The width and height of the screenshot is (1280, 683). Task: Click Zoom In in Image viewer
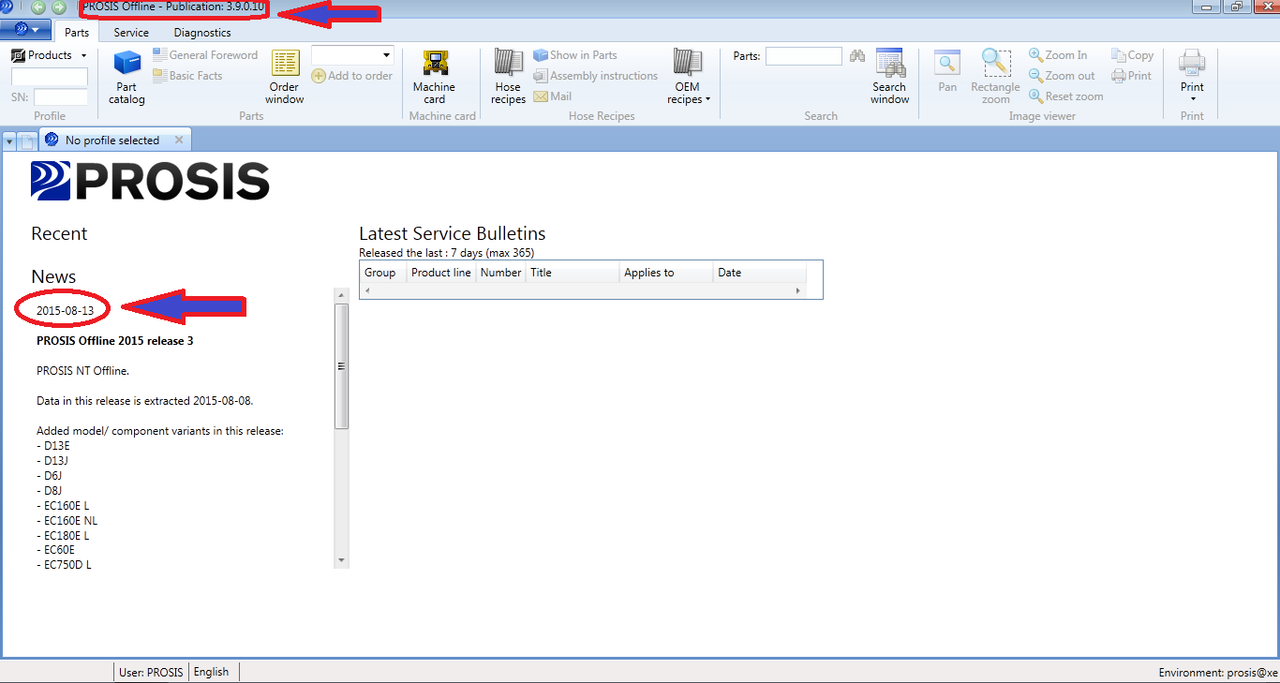click(x=1058, y=55)
